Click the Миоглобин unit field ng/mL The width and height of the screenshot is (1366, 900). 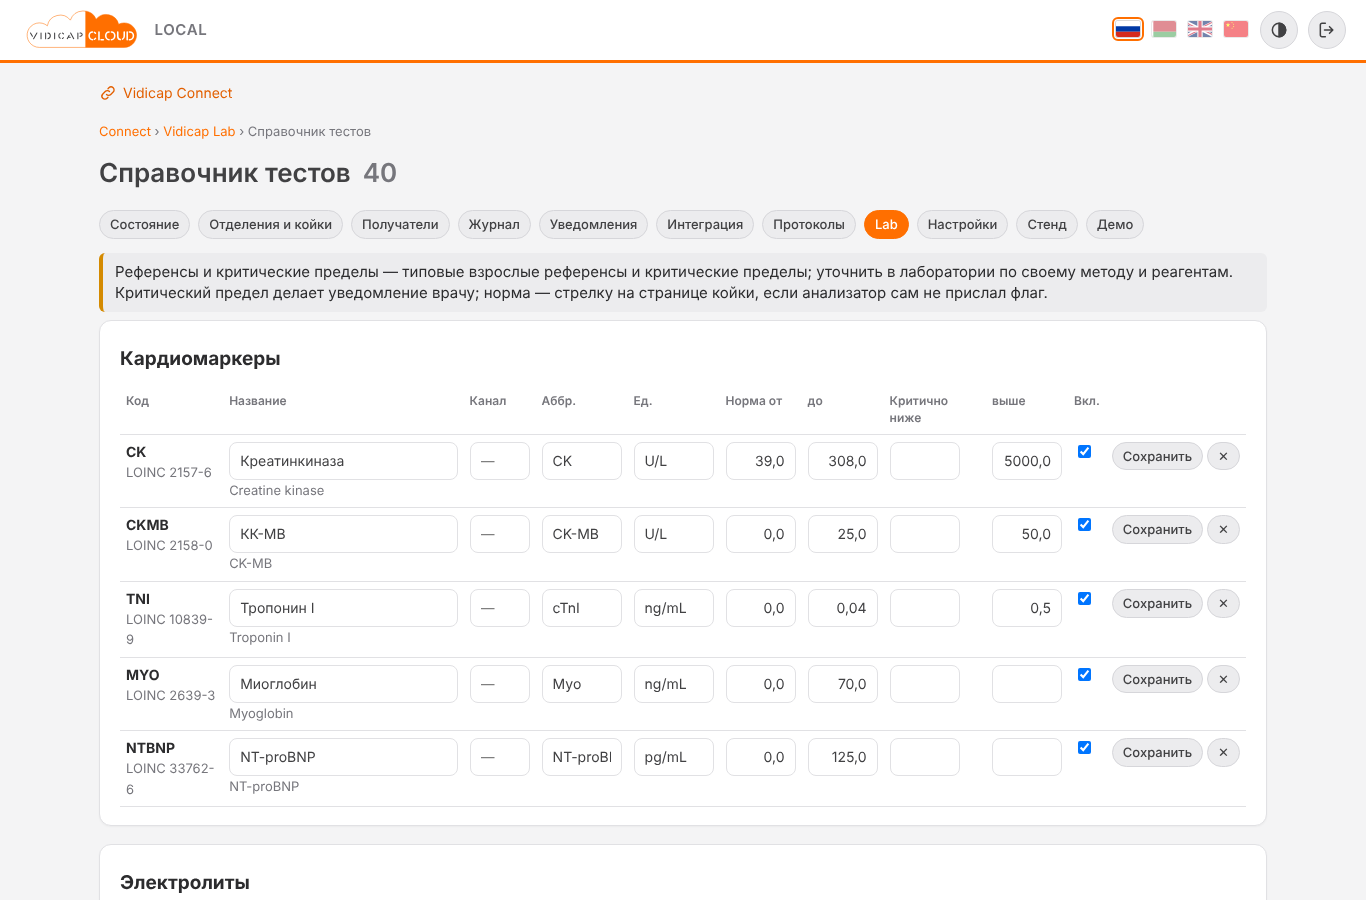coord(674,684)
